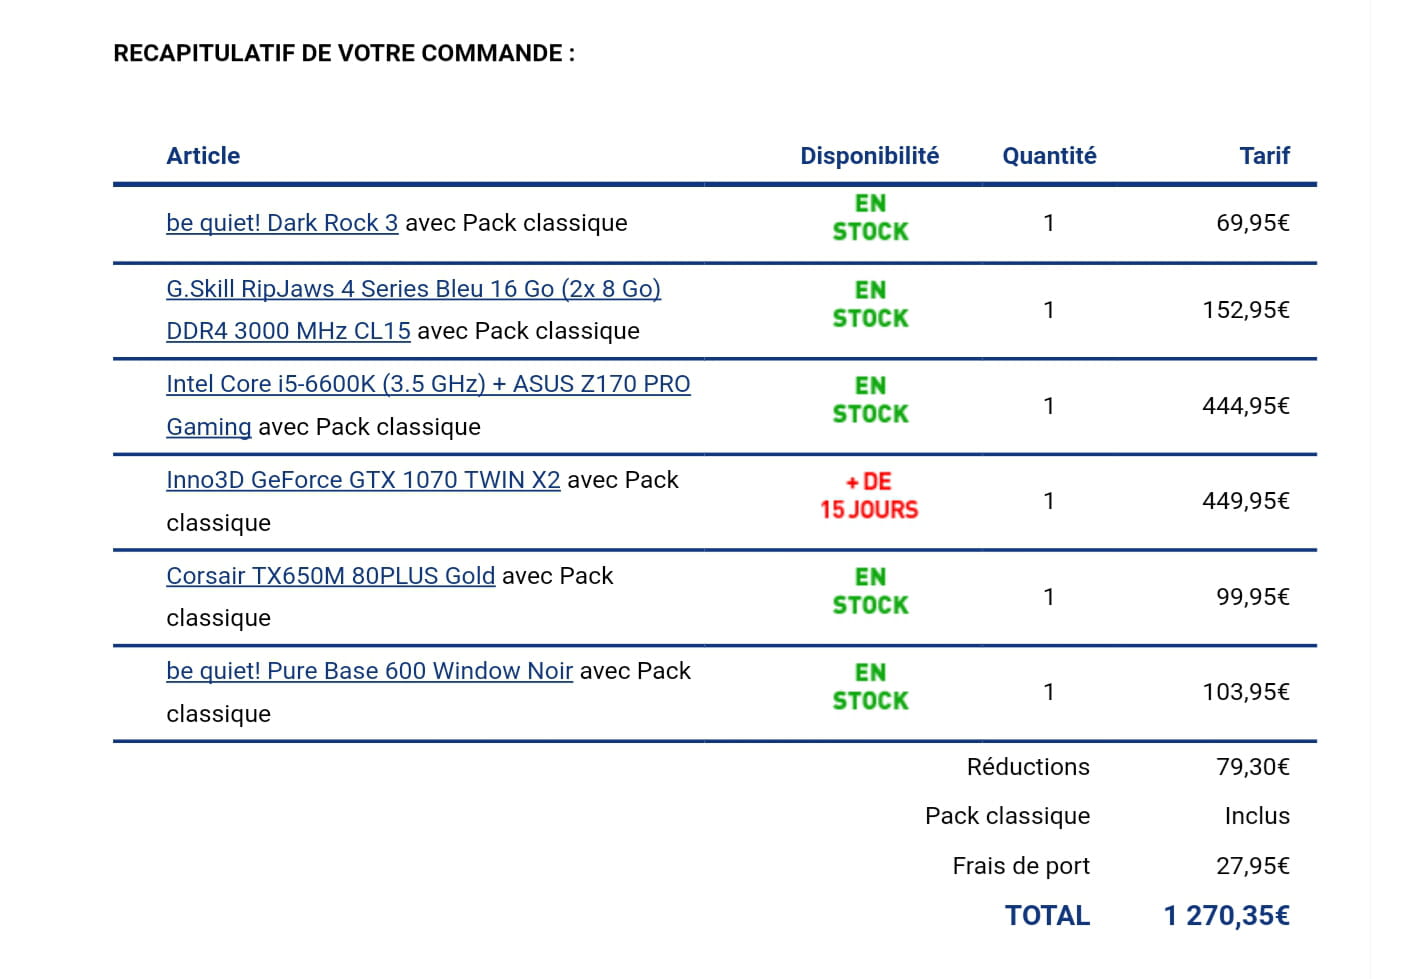This screenshot has width=1428, height=979.
Task: Select the price 444,95€
Action: (1246, 406)
